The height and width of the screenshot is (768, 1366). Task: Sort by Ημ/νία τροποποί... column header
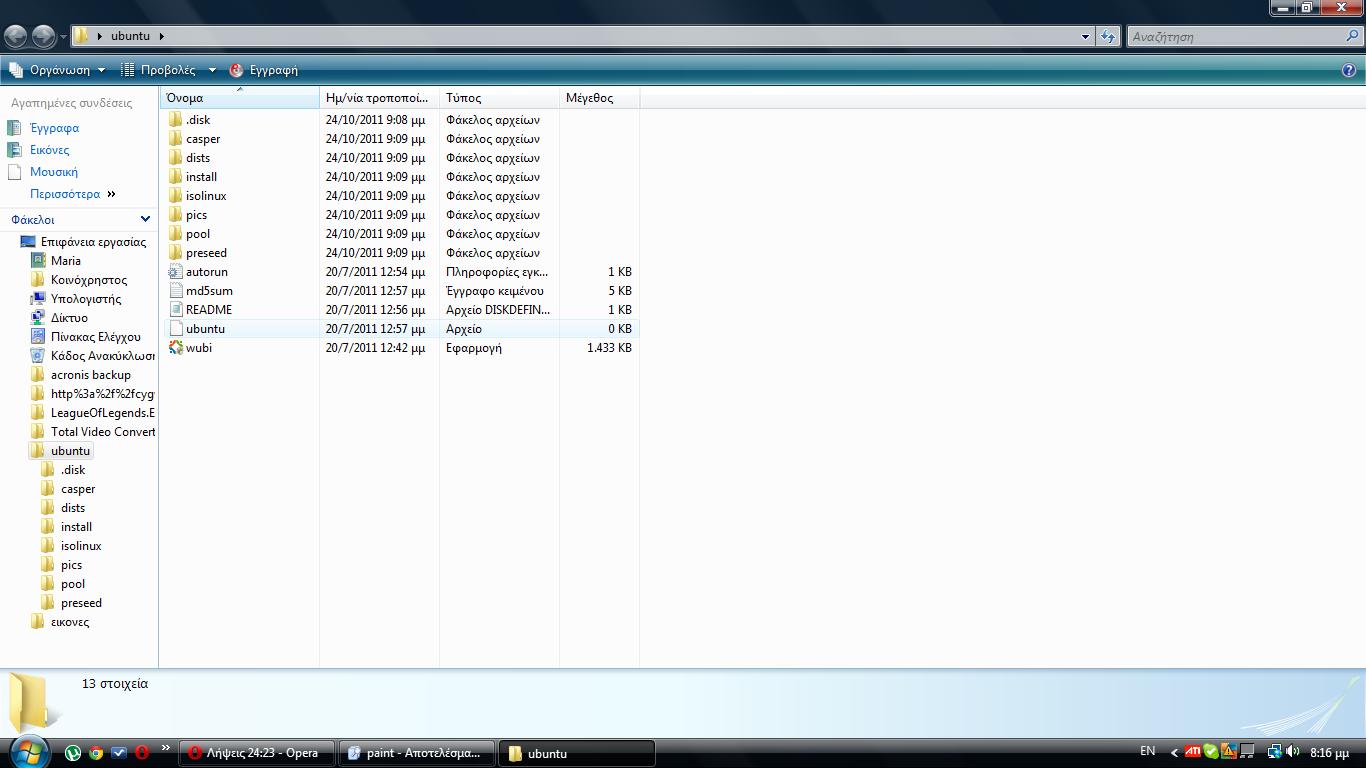coord(380,98)
